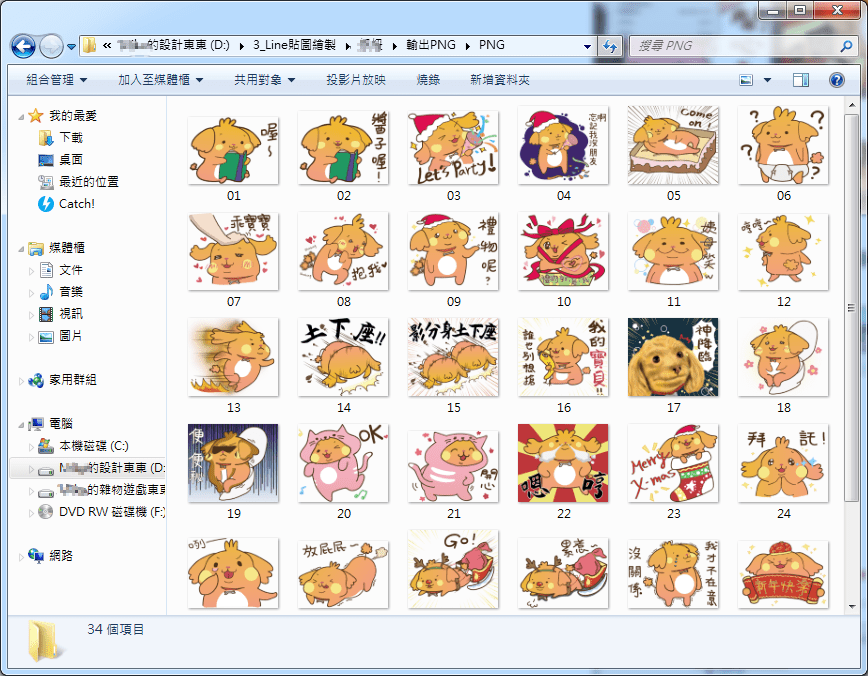Select thumbnail 01 dog with book
Viewport: 868px width, 676px height.
(233, 150)
